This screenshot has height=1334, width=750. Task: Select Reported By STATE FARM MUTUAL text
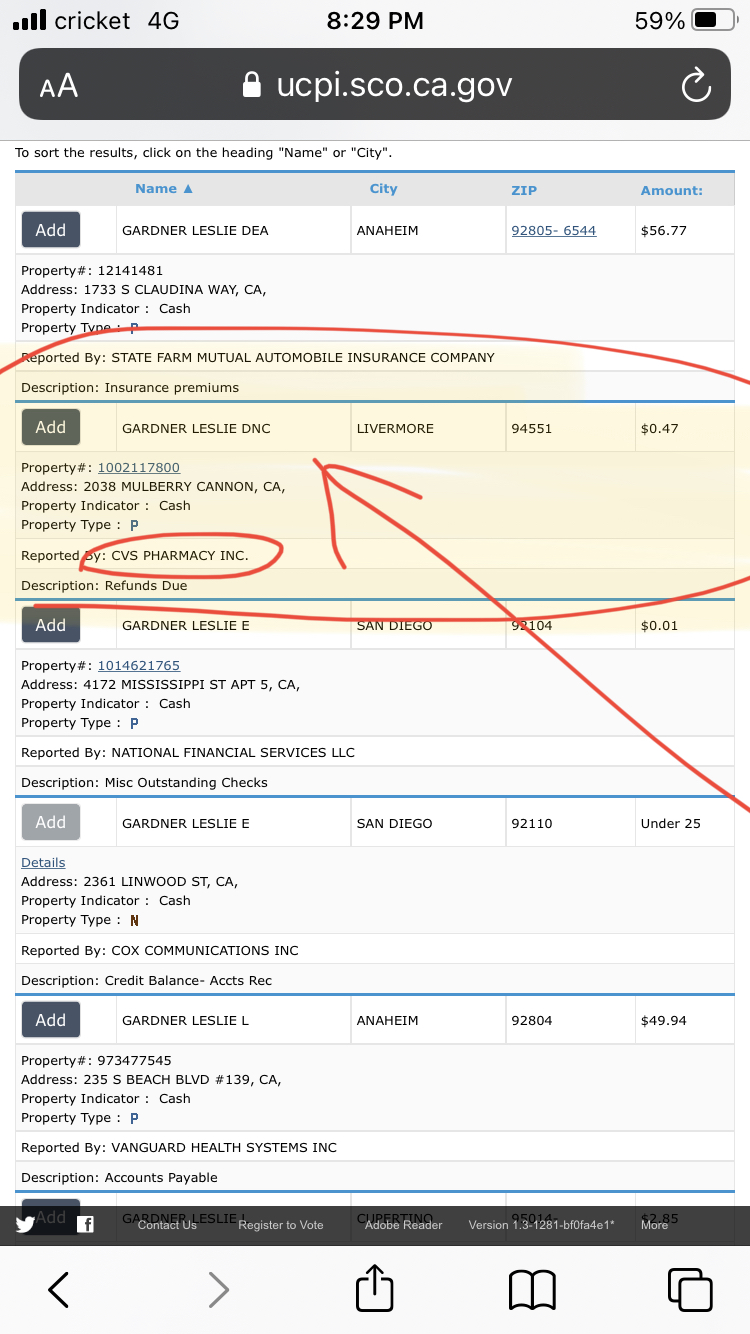(258, 358)
